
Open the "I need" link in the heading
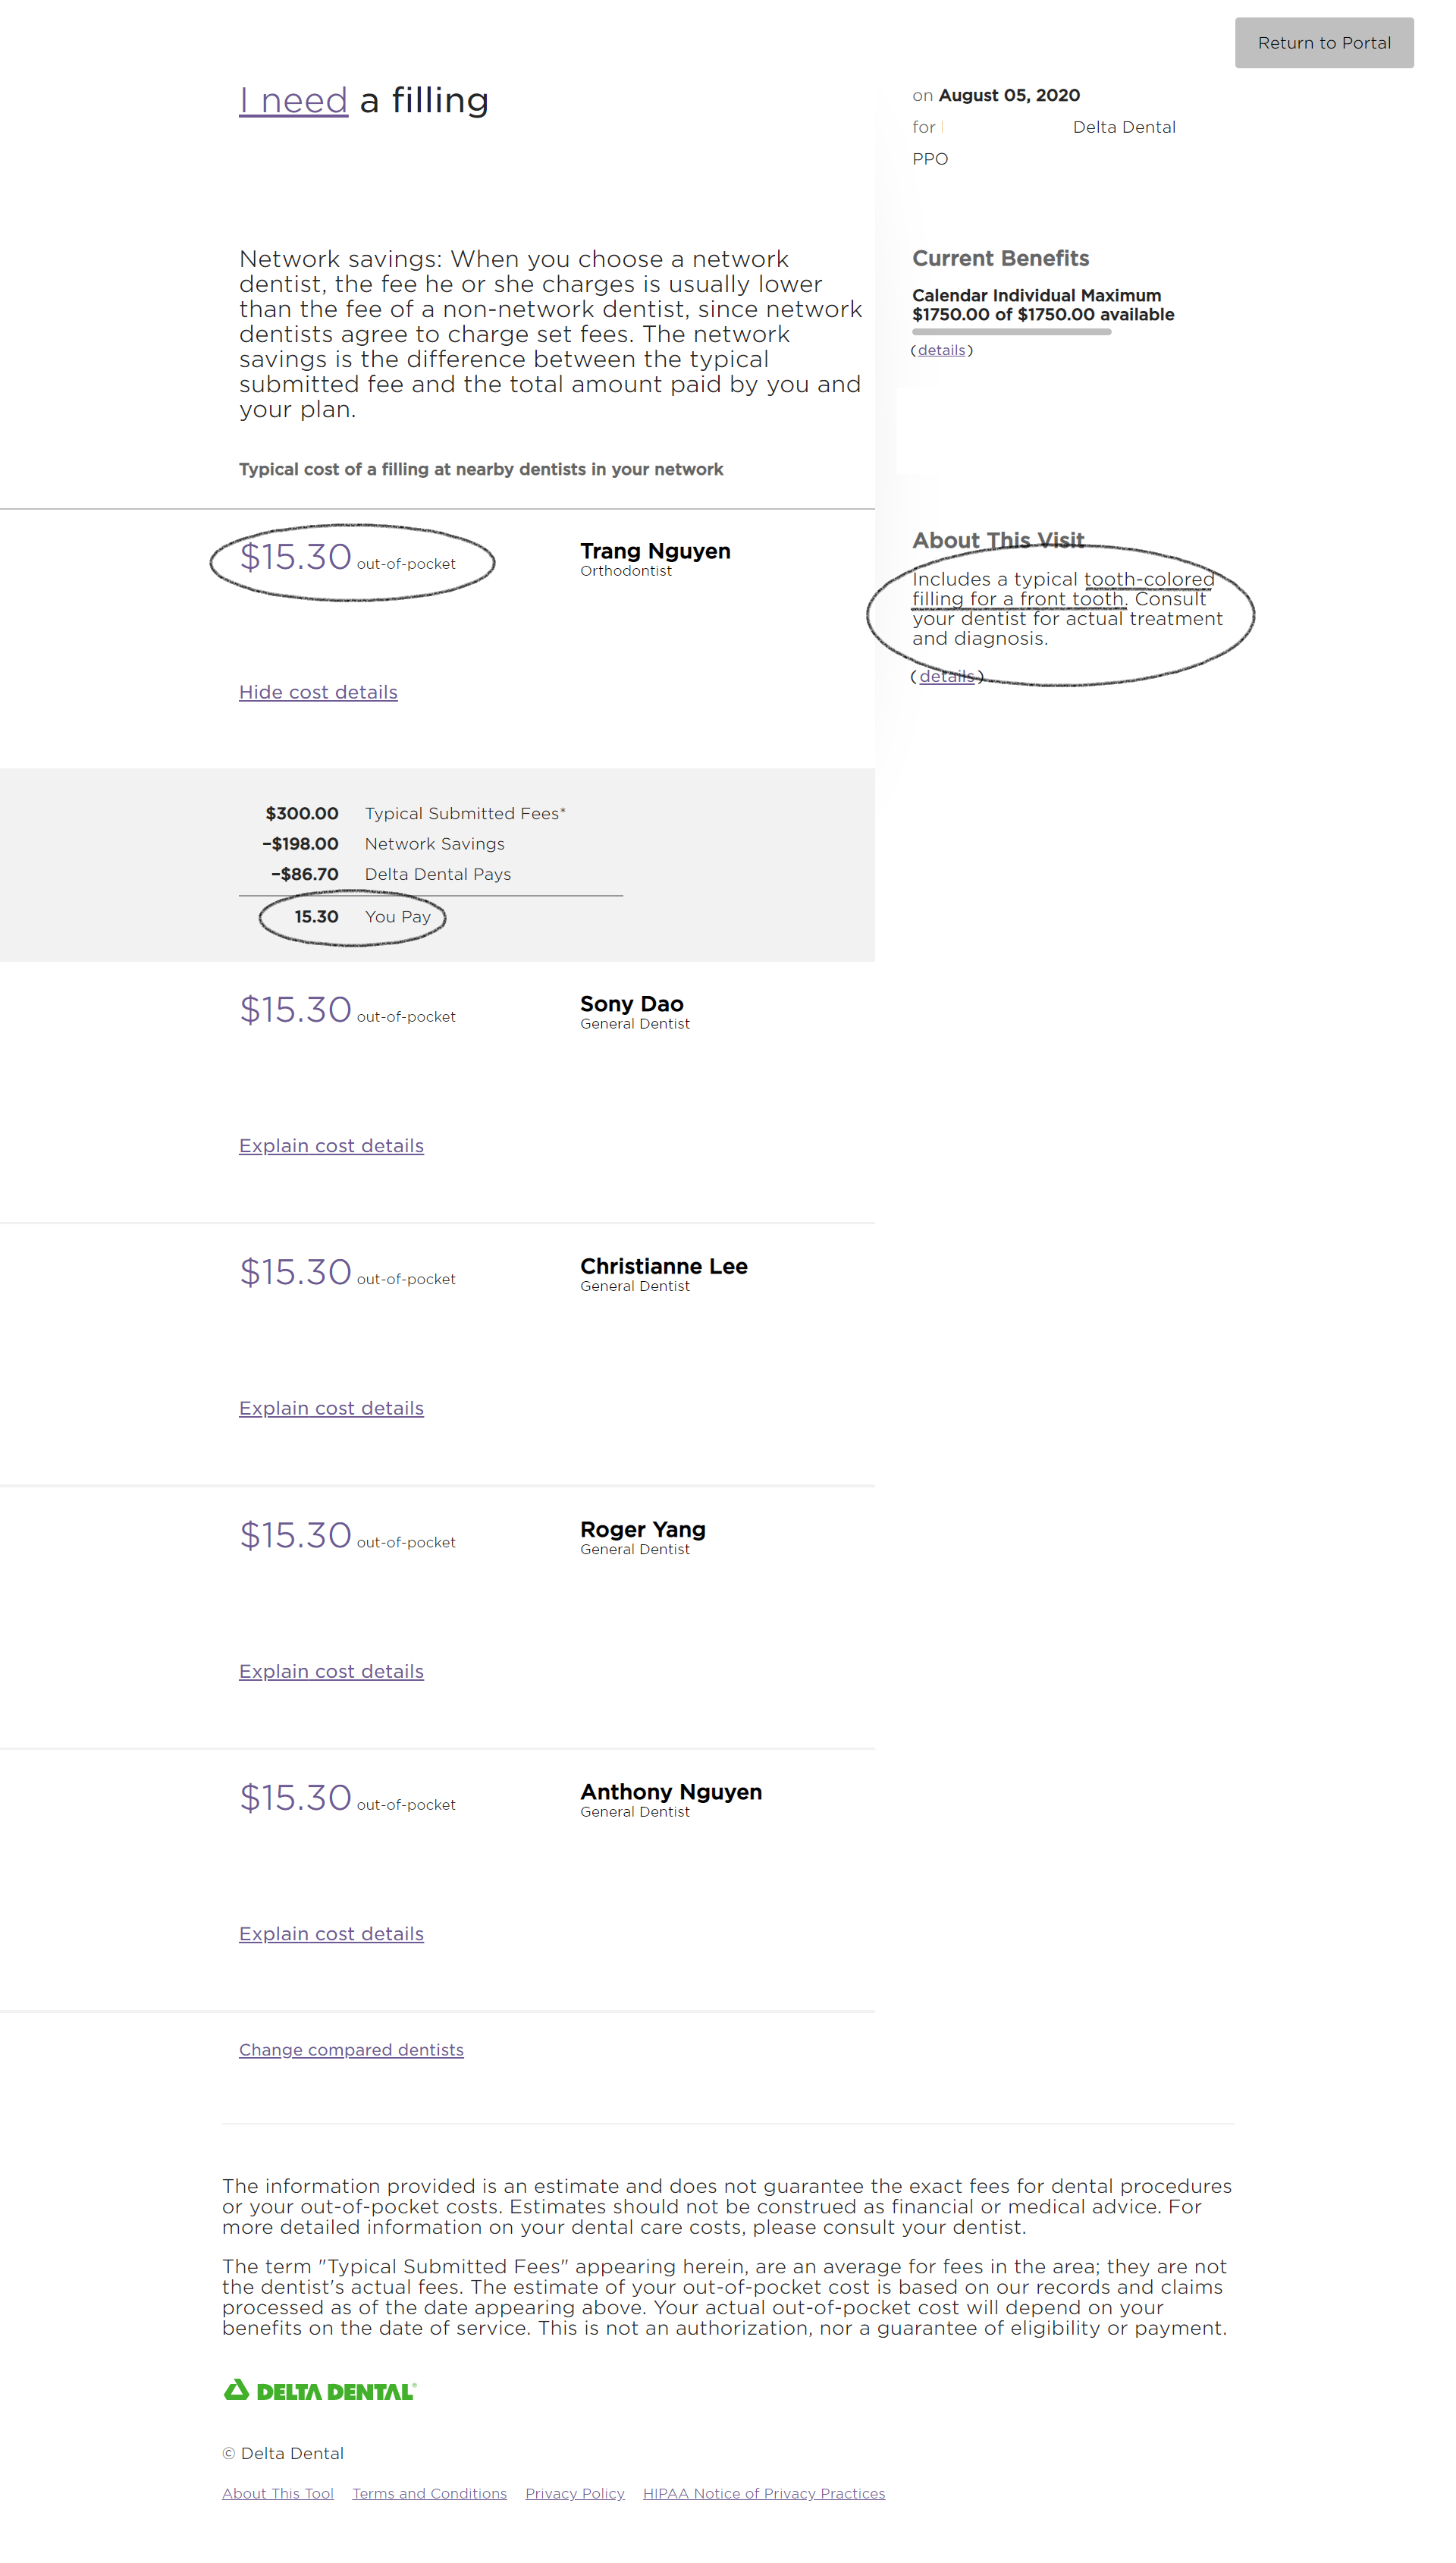(x=293, y=101)
